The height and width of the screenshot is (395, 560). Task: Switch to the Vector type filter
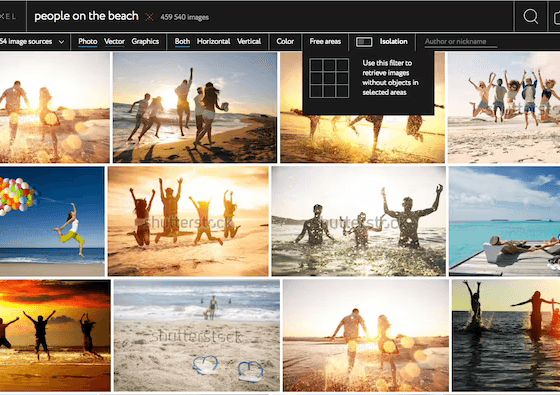114,41
